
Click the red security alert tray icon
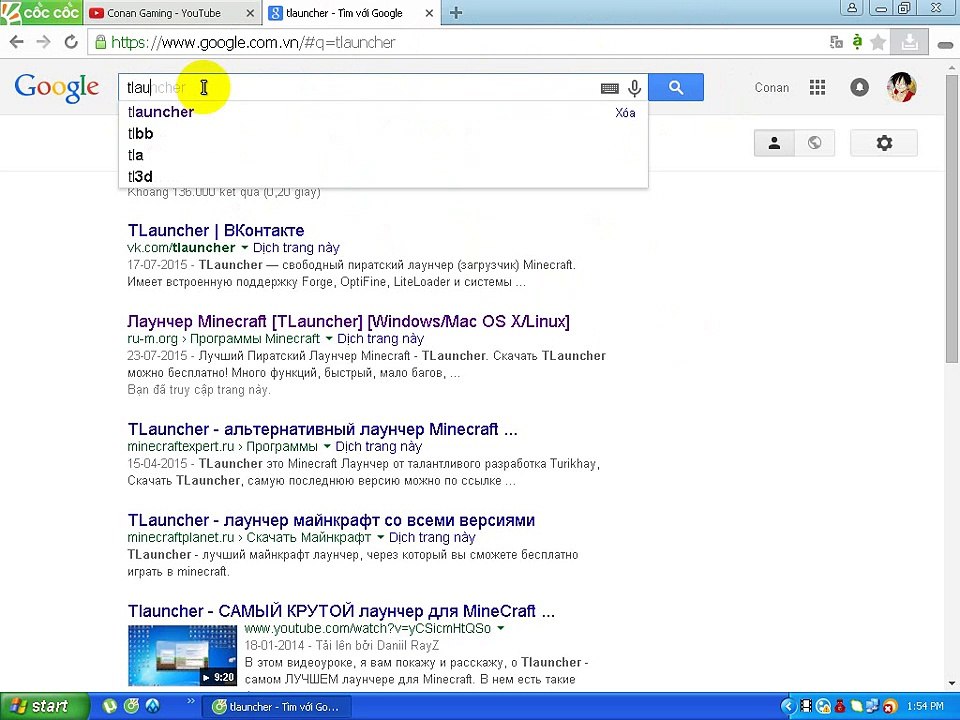pyautogui.click(x=890, y=707)
